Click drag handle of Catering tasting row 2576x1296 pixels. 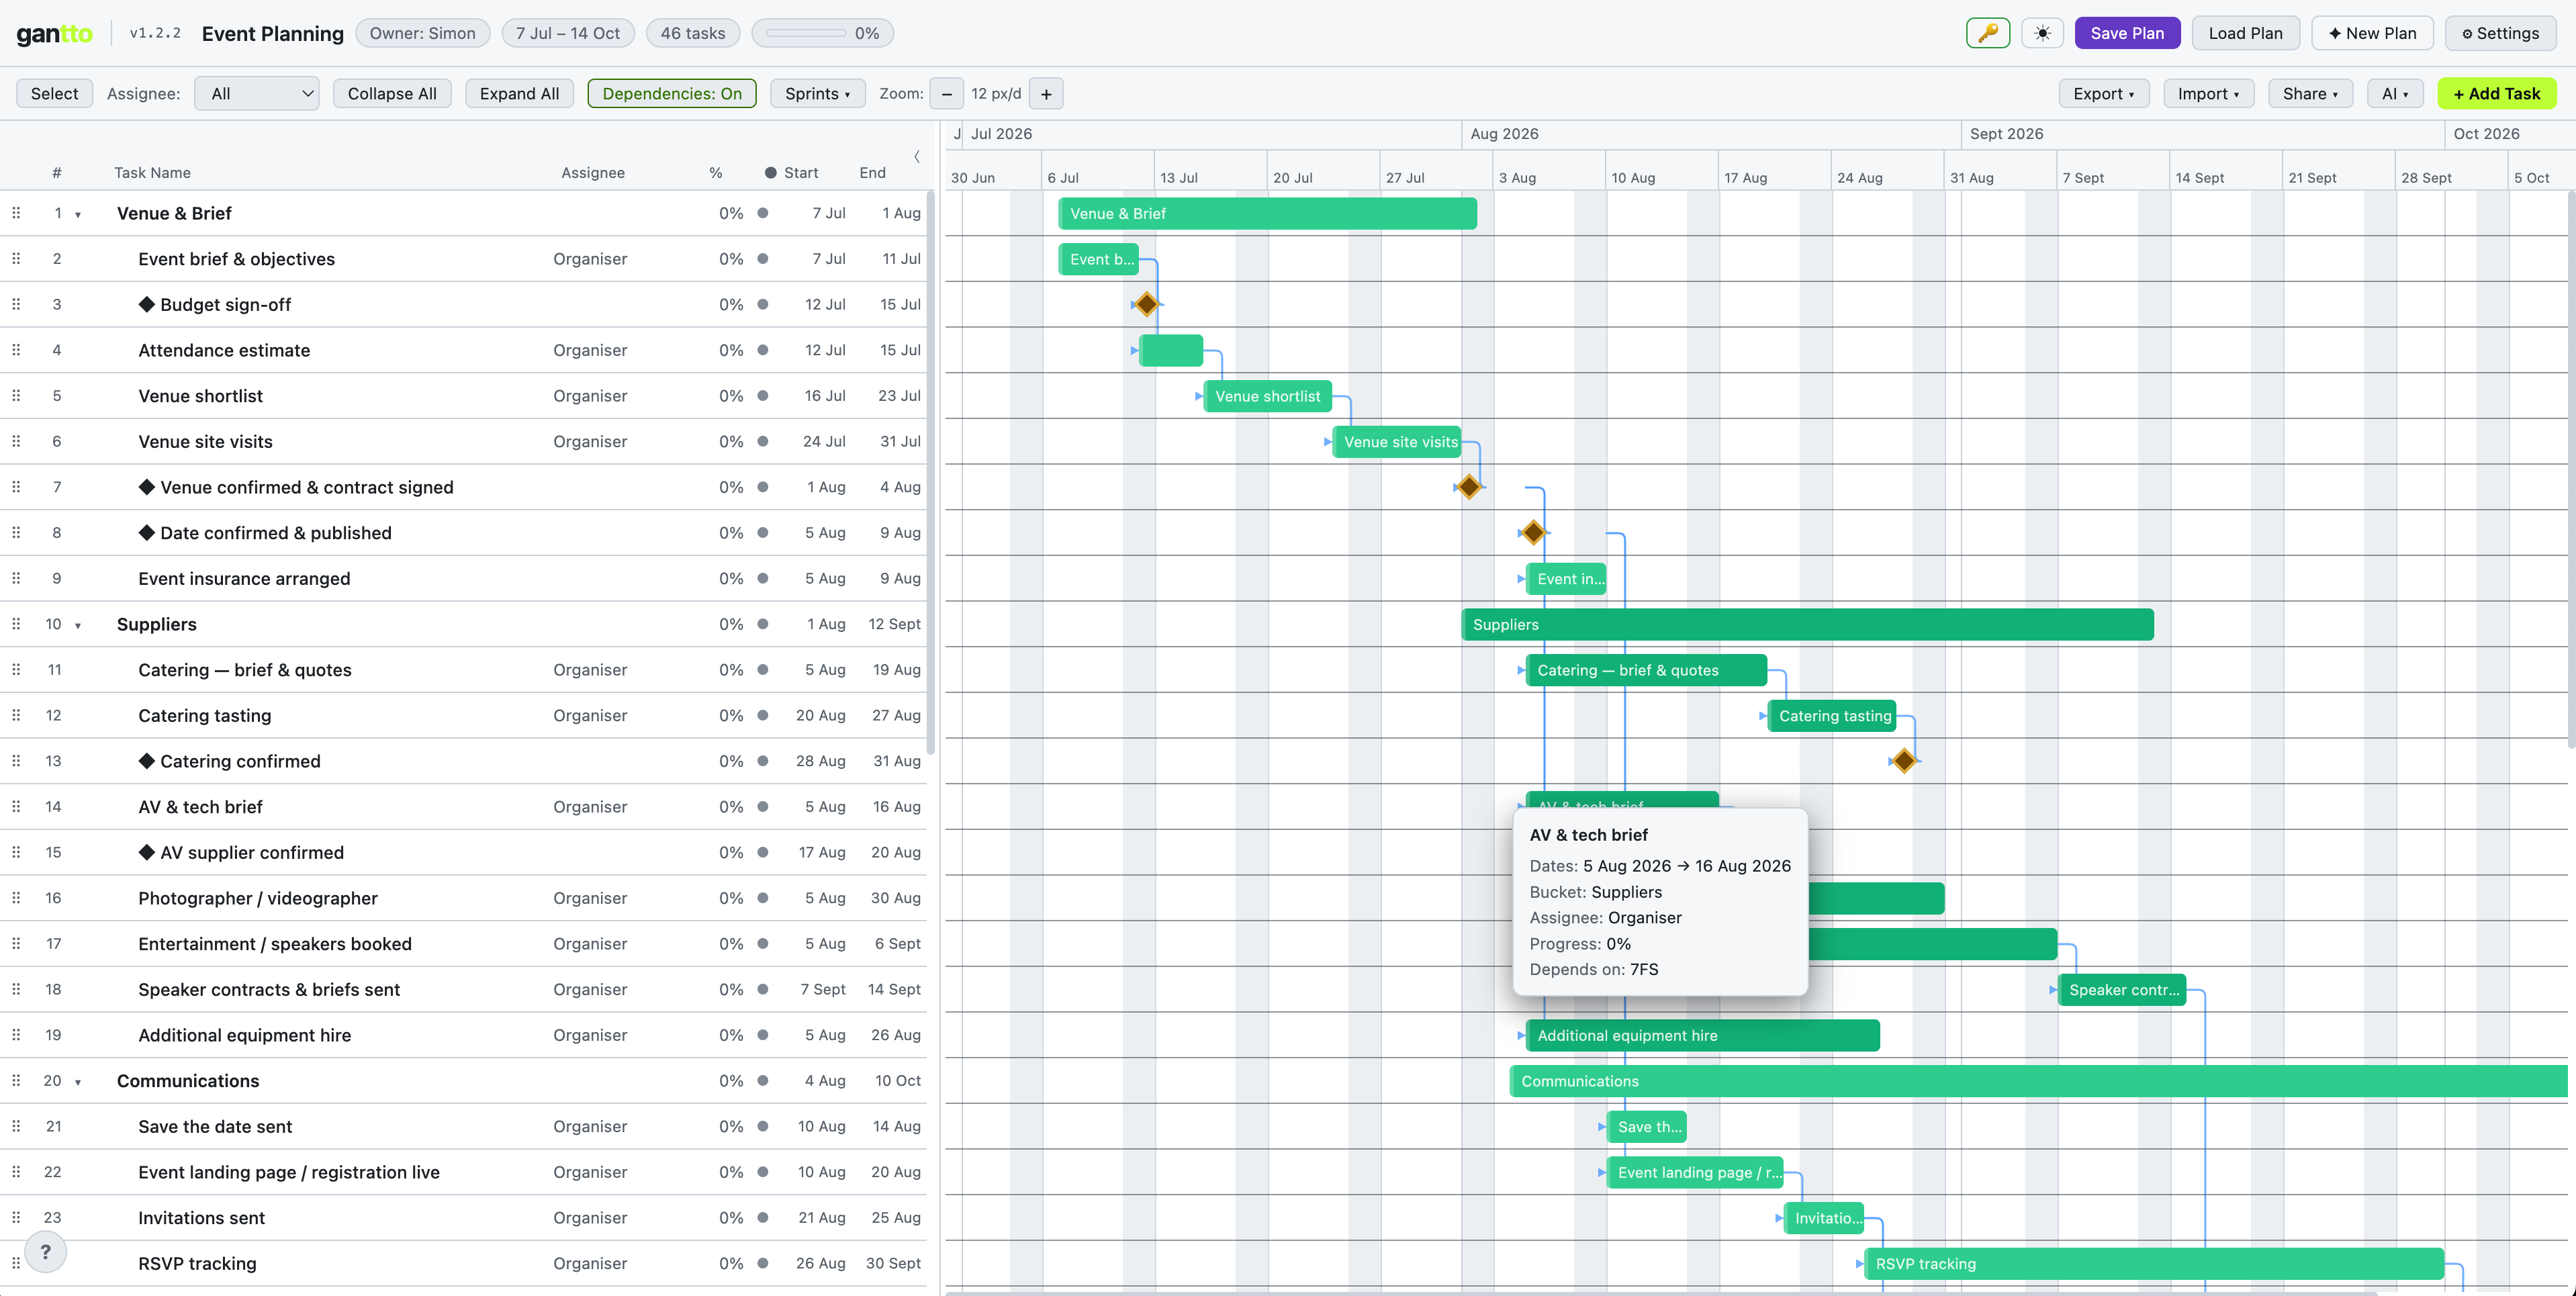pos(16,715)
